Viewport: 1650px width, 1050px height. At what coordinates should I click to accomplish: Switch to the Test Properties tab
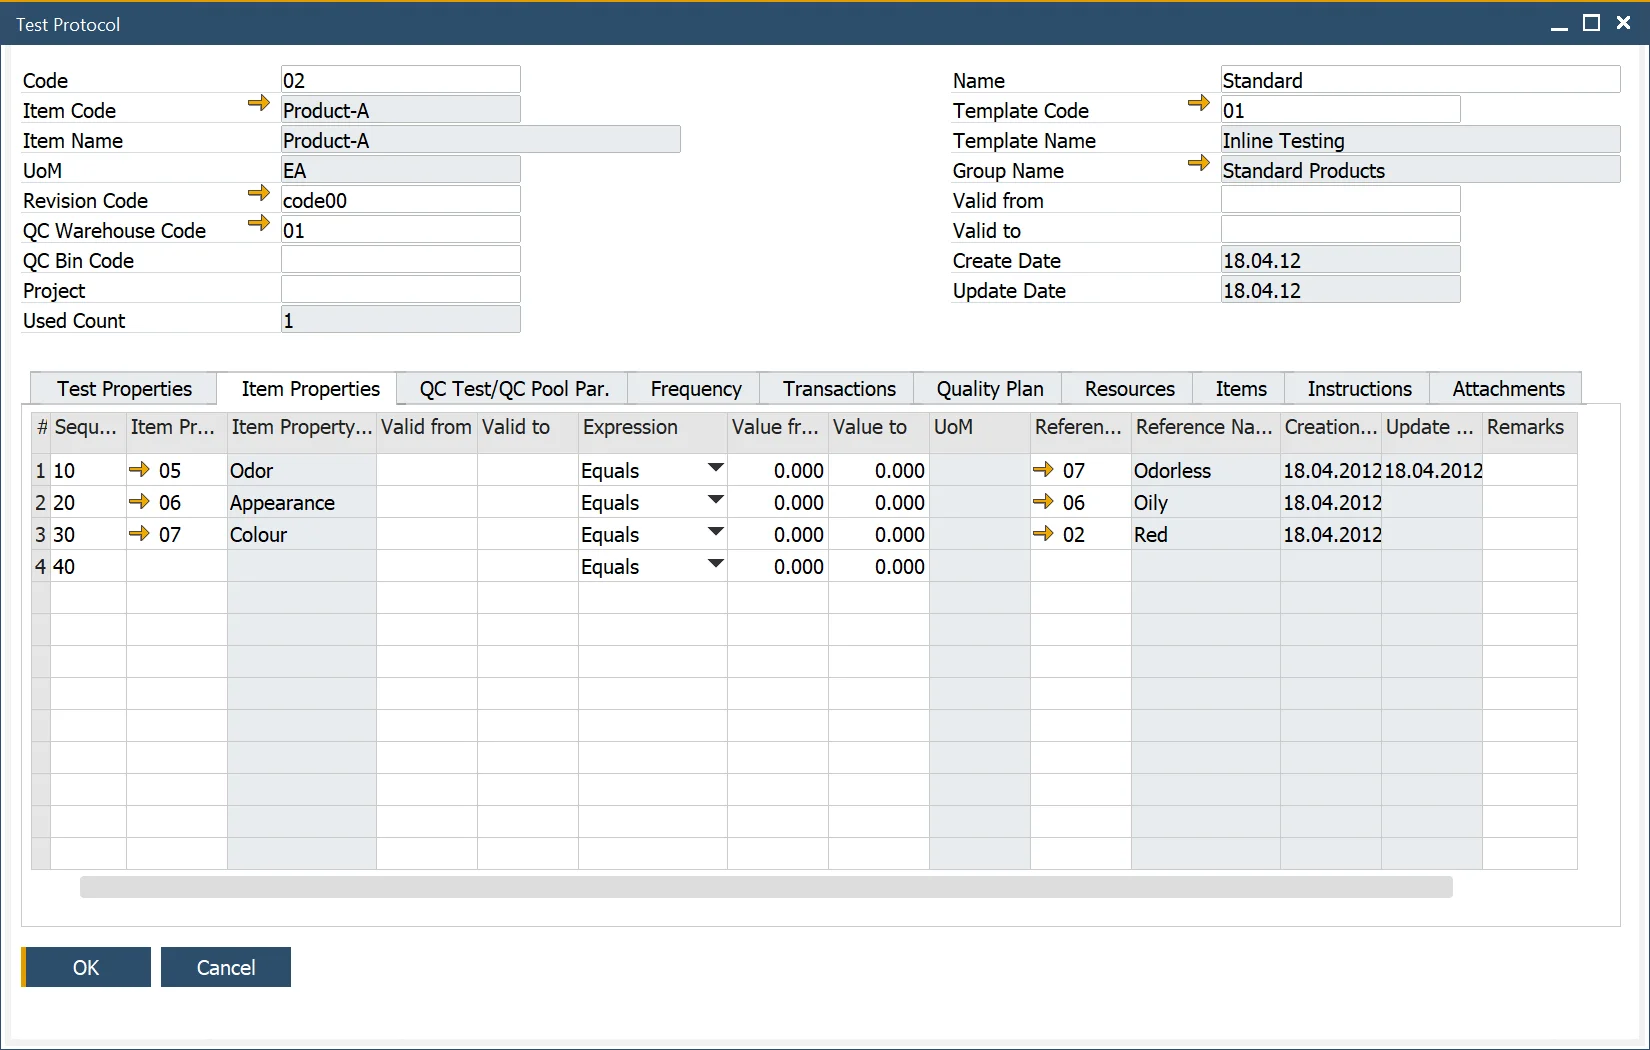point(124,389)
